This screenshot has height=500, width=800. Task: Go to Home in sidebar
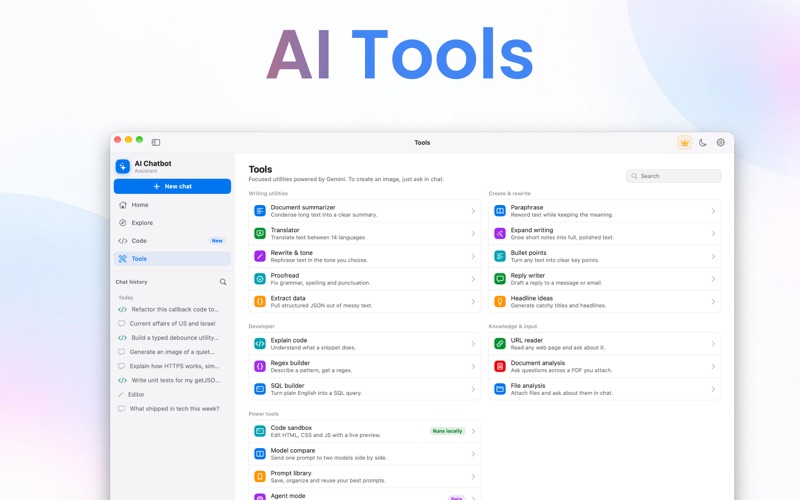172,205
